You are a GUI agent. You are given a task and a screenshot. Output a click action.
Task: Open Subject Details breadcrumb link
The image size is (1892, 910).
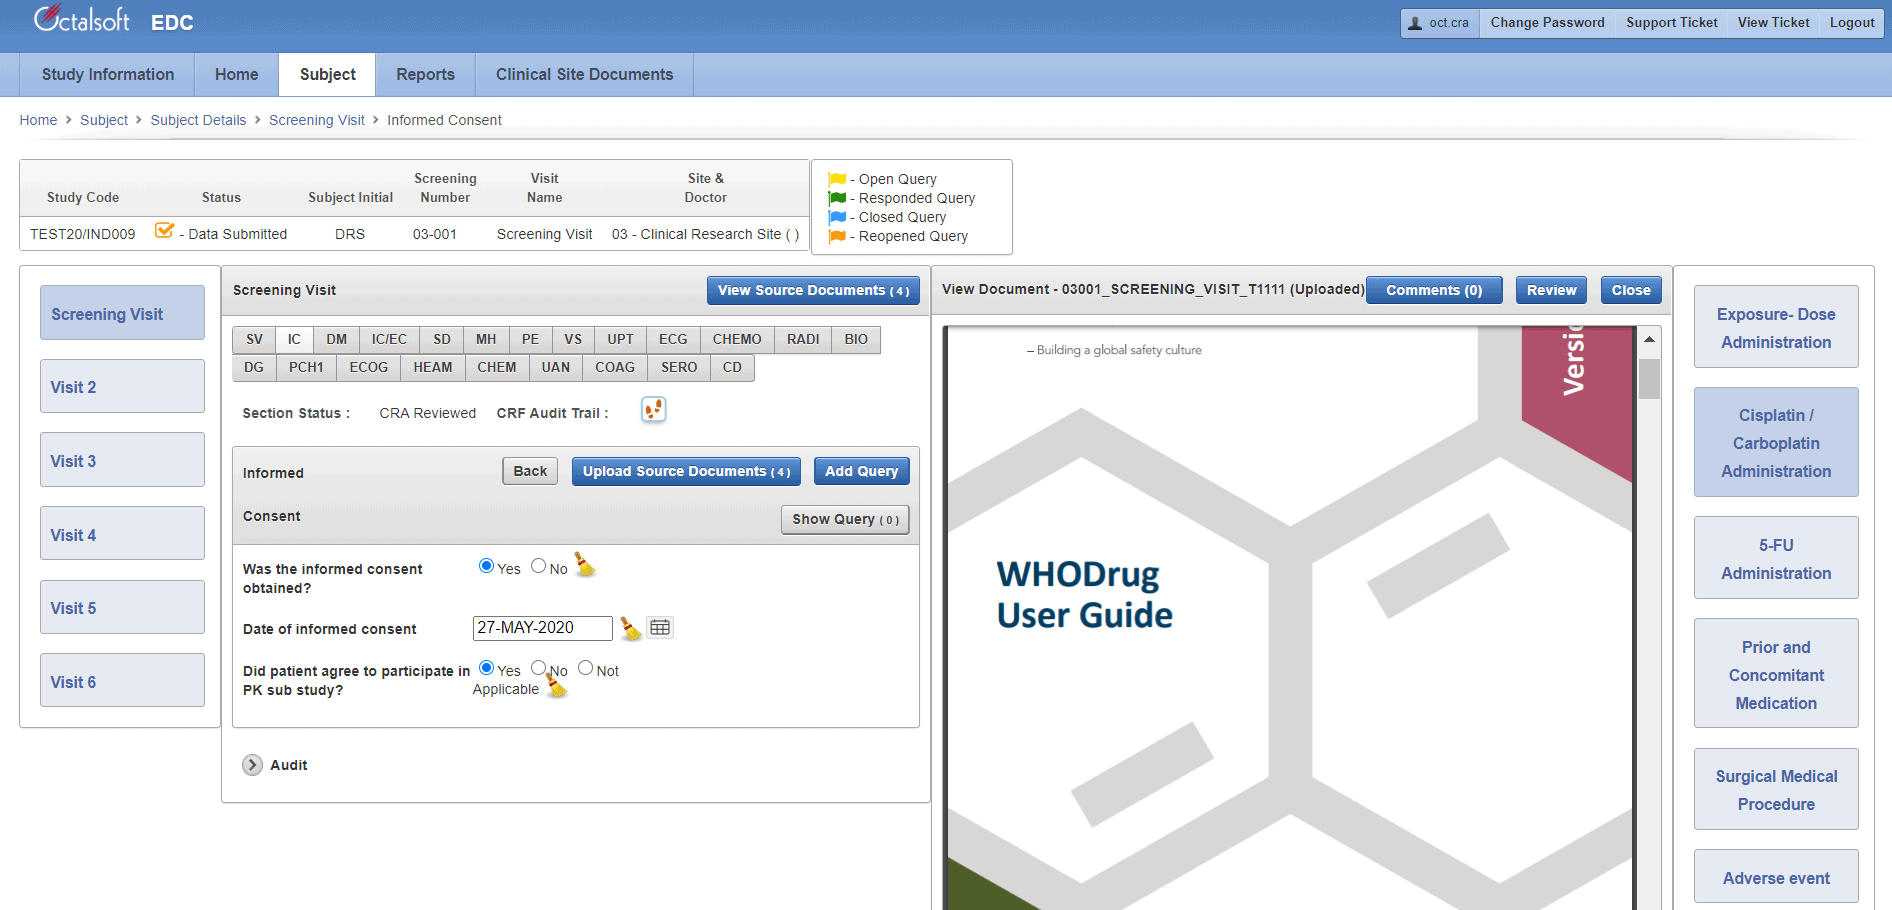[198, 120]
